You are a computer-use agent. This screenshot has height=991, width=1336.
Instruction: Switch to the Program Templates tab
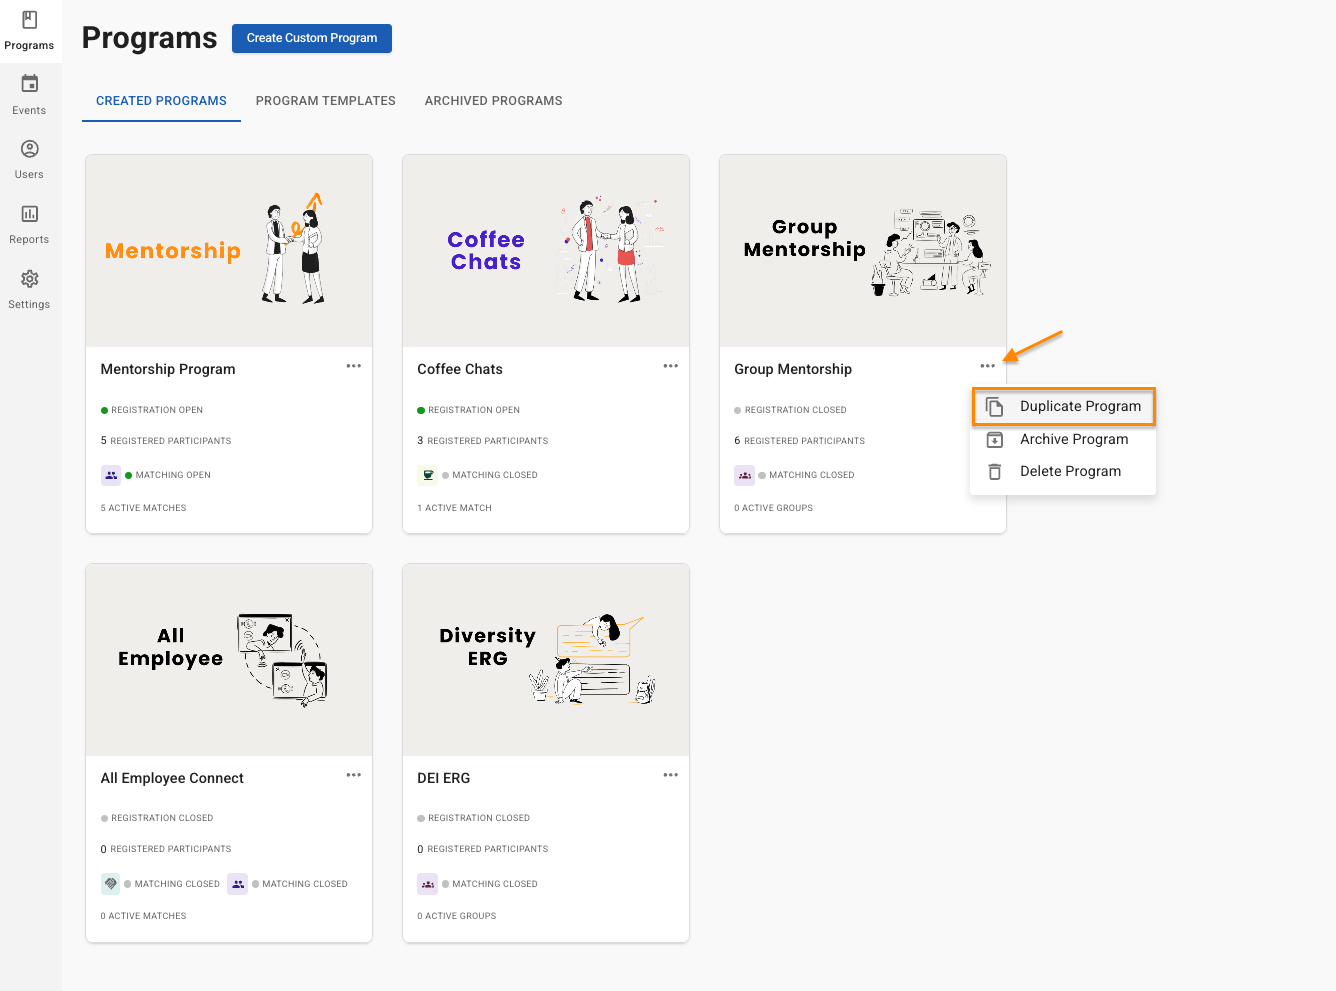coord(325,101)
